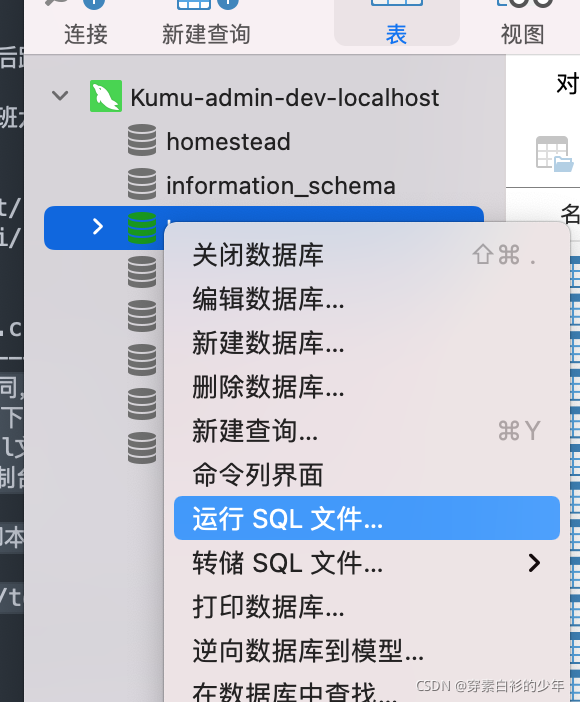Viewport: 580px width, 702px height.
Task: Click the open table icon in object pane
Action: click(x=554, y=154)
